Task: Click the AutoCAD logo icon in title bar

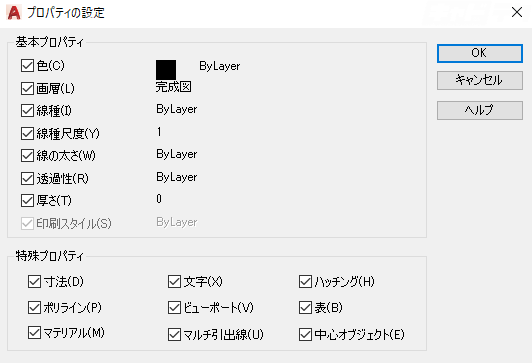Action: tap(14, 13)
